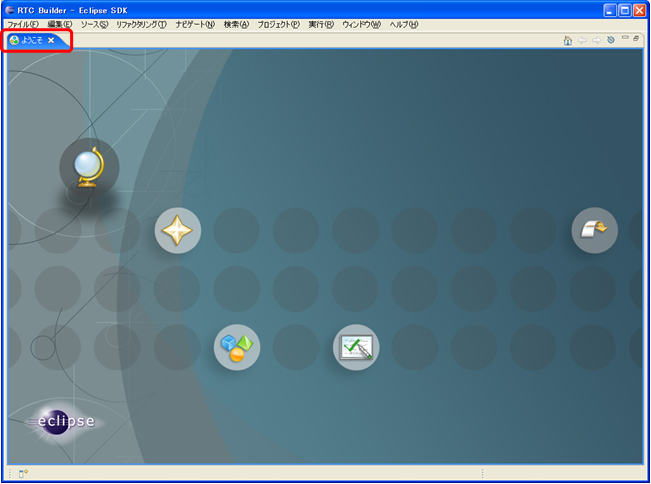Open the Overview globe icon
The image size is (651, 484).
pyautogui.click(x=89, y=167)
